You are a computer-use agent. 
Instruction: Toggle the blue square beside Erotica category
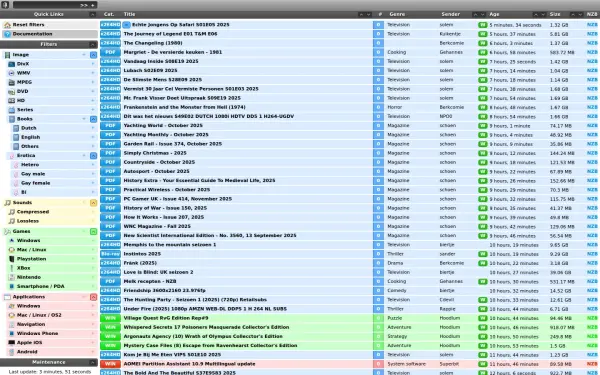[93, 156]
